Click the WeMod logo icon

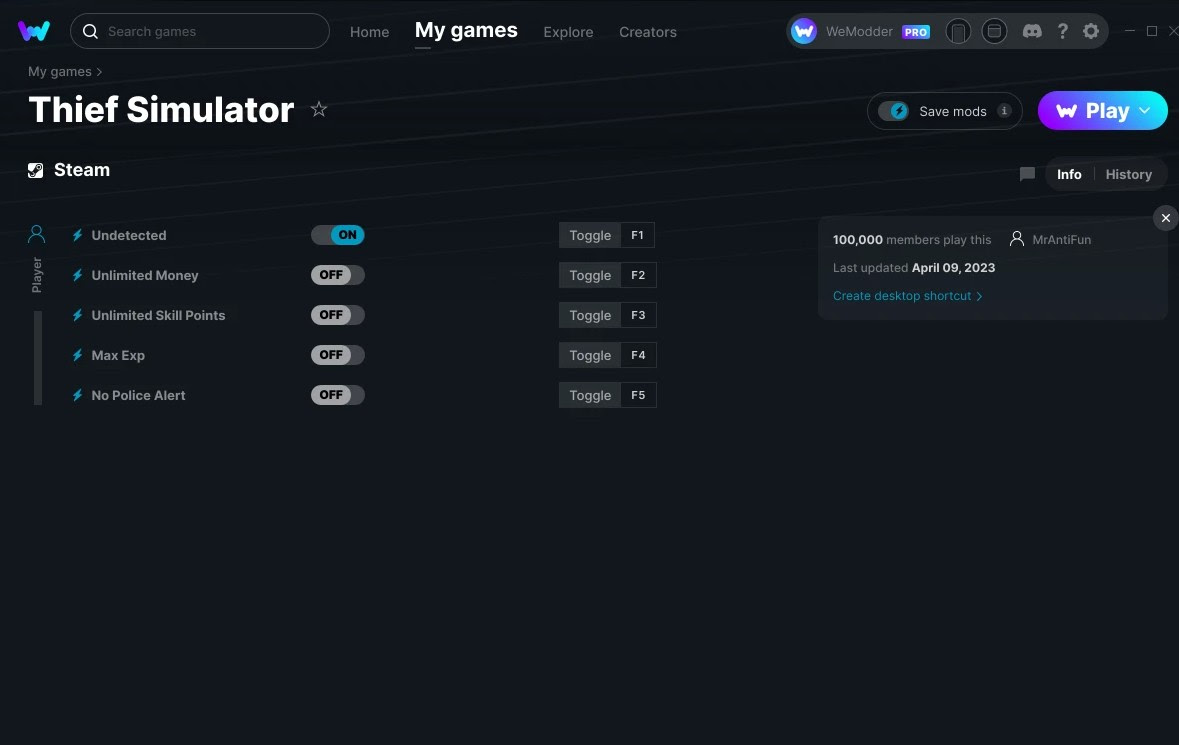(34, 31)
